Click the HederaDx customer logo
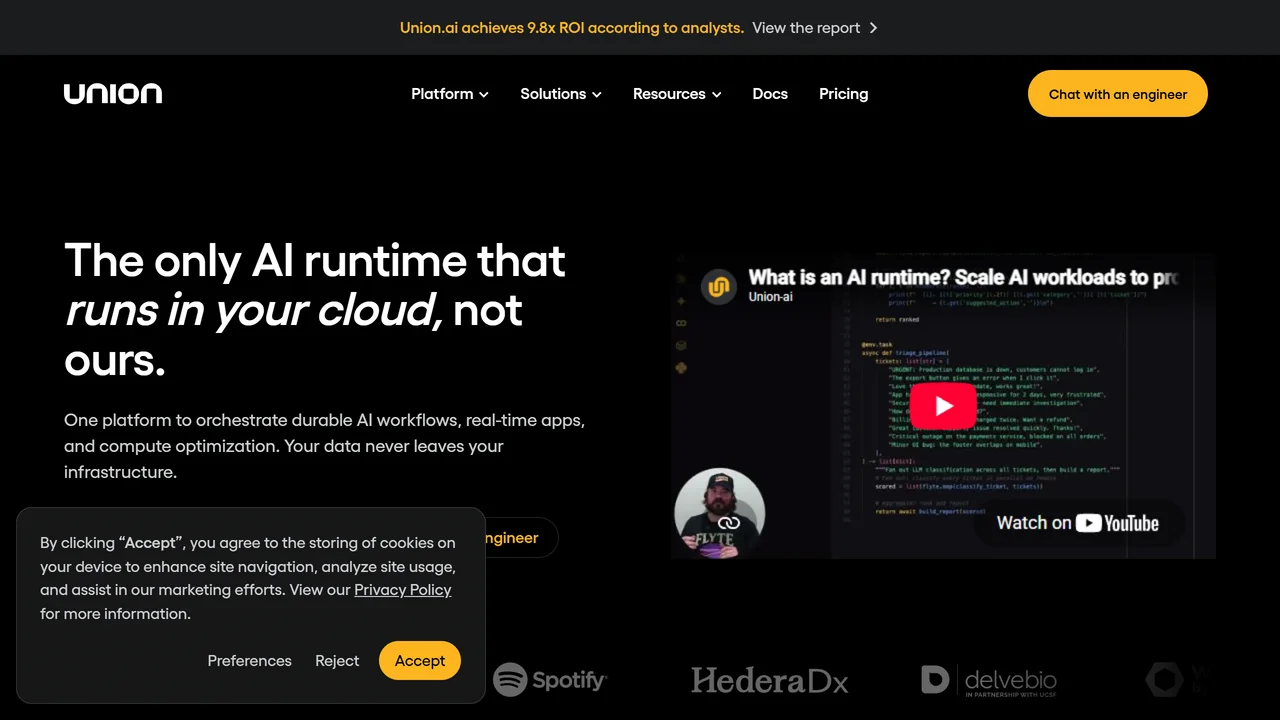The height and width of the screenshot is (720, 1280). tap(769, 681)
